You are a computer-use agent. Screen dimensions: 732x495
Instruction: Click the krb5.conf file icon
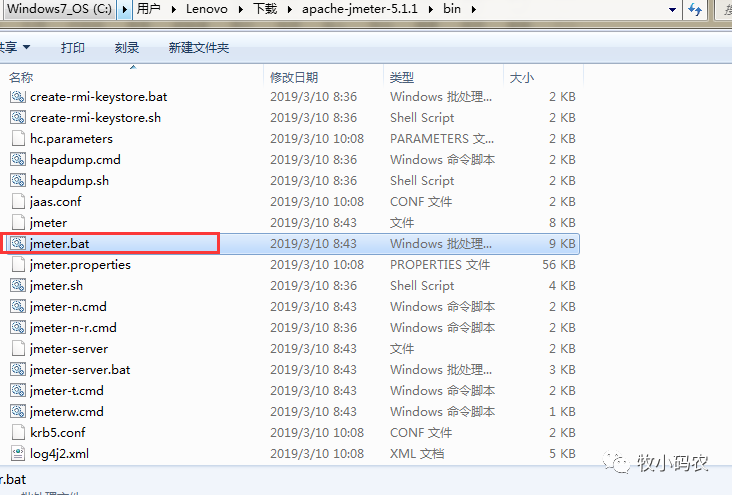coord(18,433)
